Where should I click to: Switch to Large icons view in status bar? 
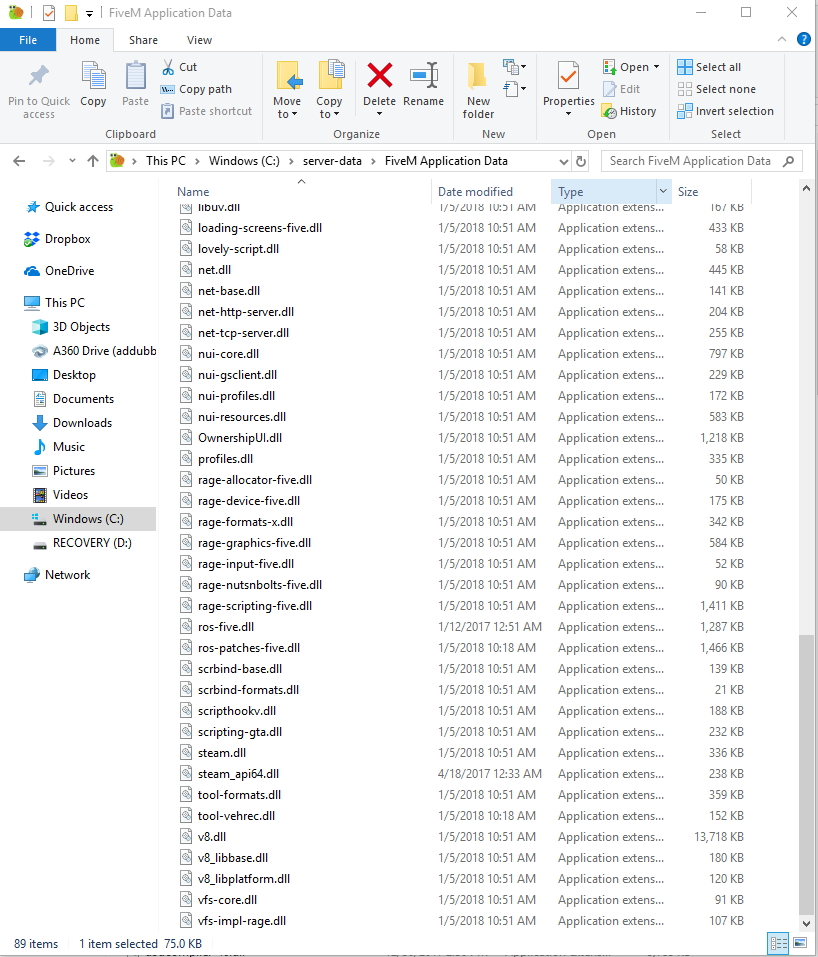click(x=800, y=944)
